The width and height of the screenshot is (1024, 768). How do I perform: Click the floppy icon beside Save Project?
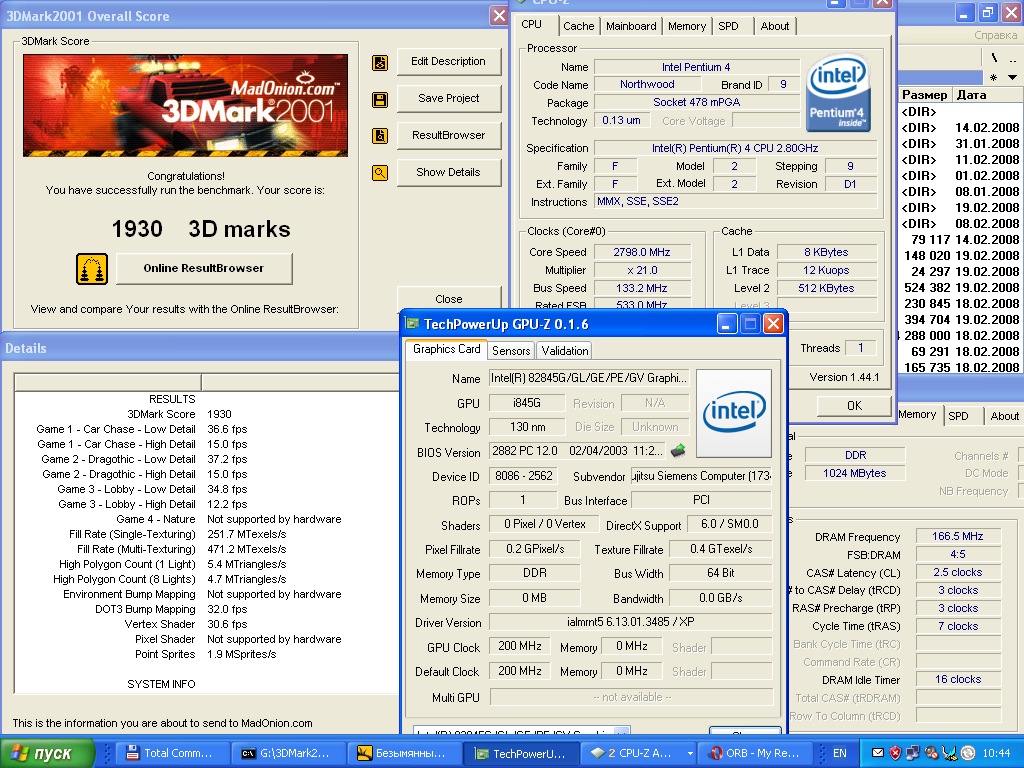379,100
